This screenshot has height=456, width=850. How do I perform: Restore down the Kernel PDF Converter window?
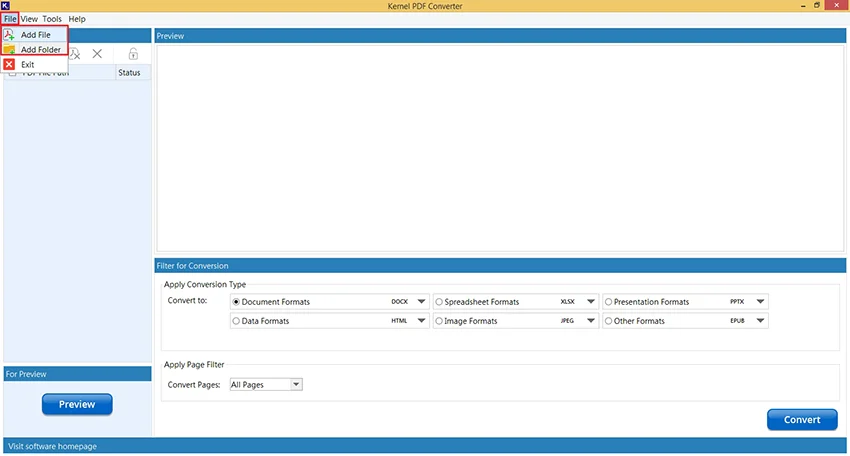coord(817,5)
